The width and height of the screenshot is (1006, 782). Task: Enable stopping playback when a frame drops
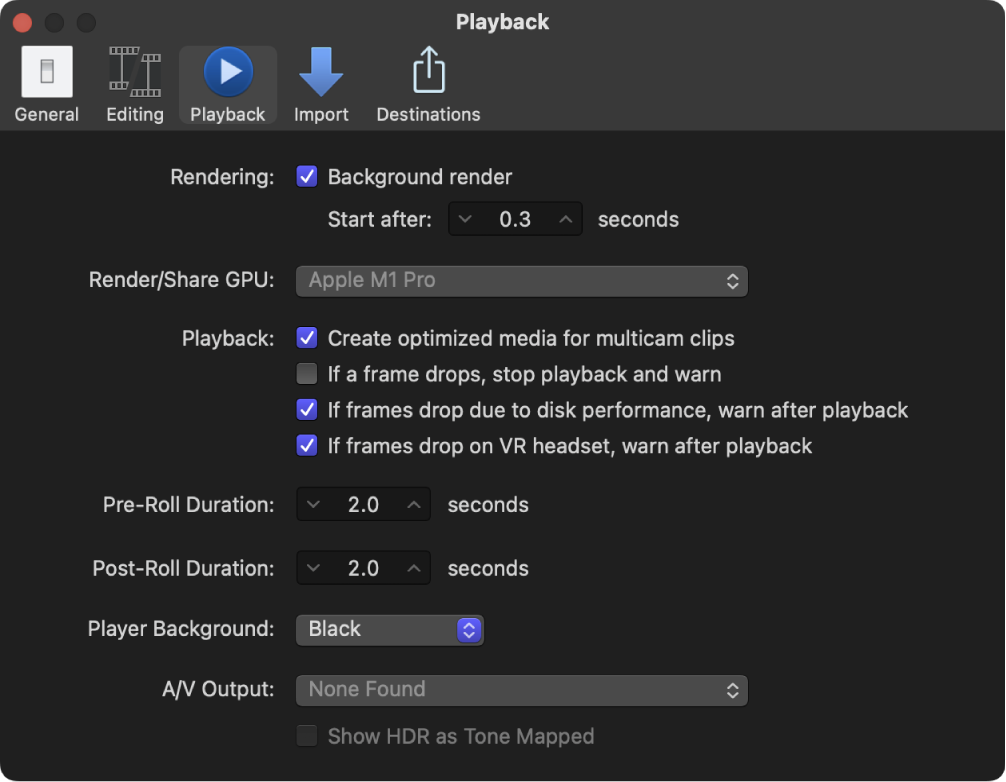pos(307,374)
